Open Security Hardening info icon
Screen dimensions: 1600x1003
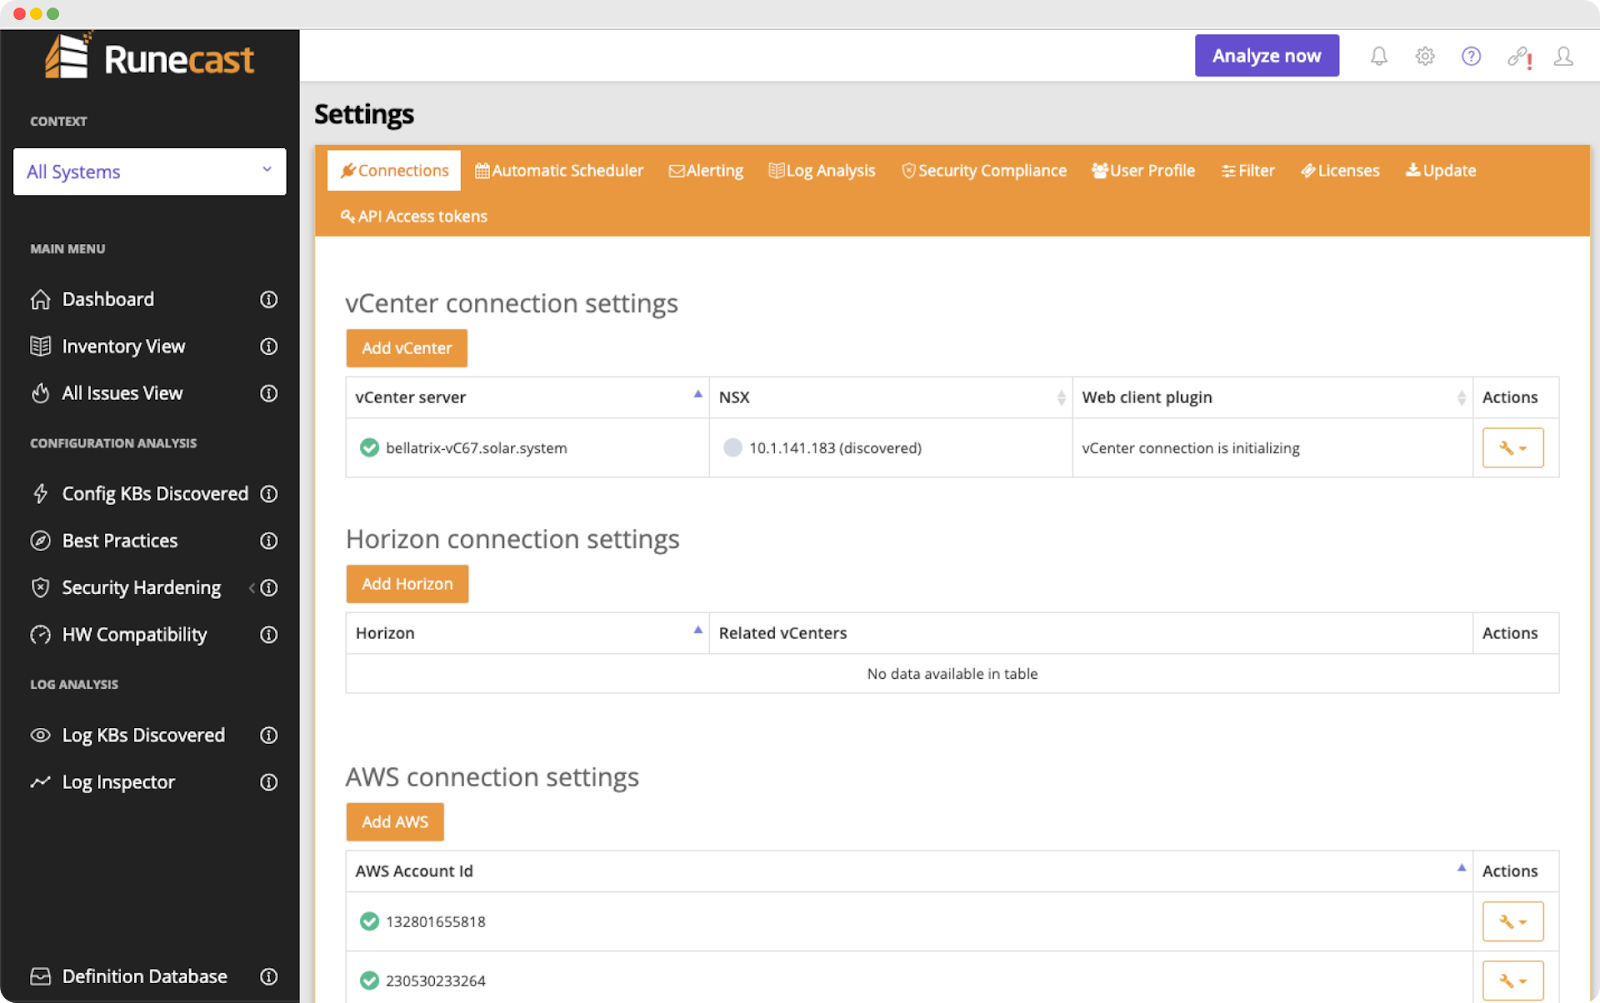[x=269, y=588]
